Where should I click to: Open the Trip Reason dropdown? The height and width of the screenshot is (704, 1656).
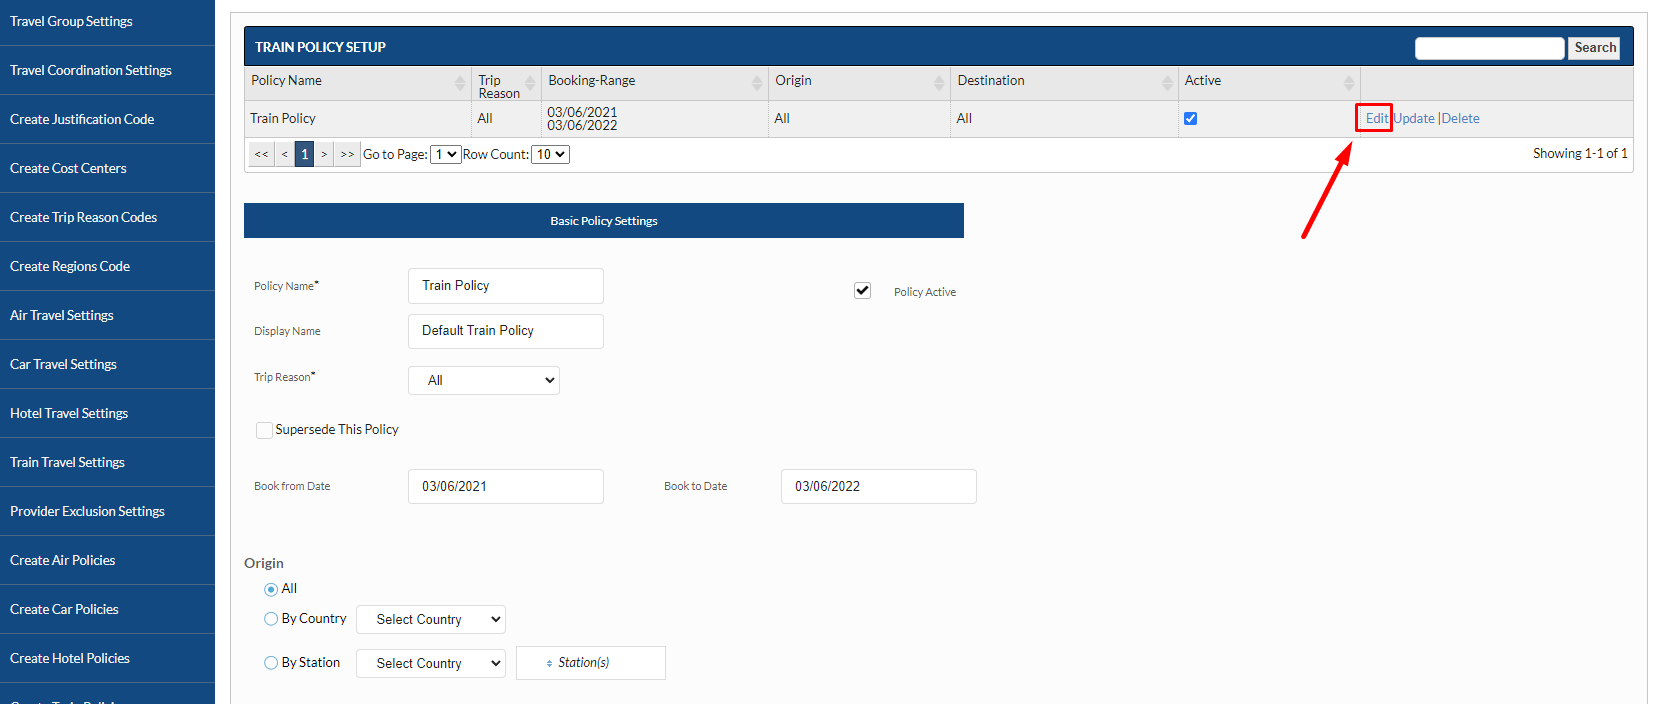484,380
